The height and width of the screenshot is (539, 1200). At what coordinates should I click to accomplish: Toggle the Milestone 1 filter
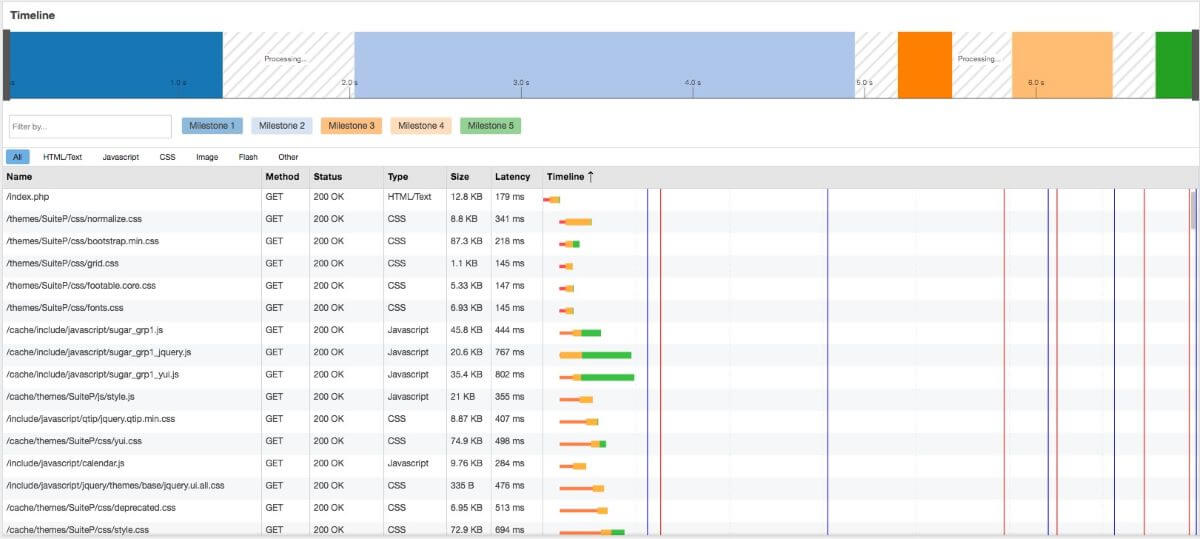click(212, 126)
